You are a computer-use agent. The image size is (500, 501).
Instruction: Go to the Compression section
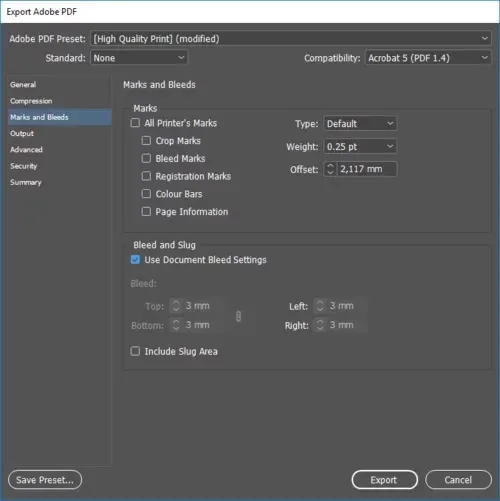[x=31, y=101]
